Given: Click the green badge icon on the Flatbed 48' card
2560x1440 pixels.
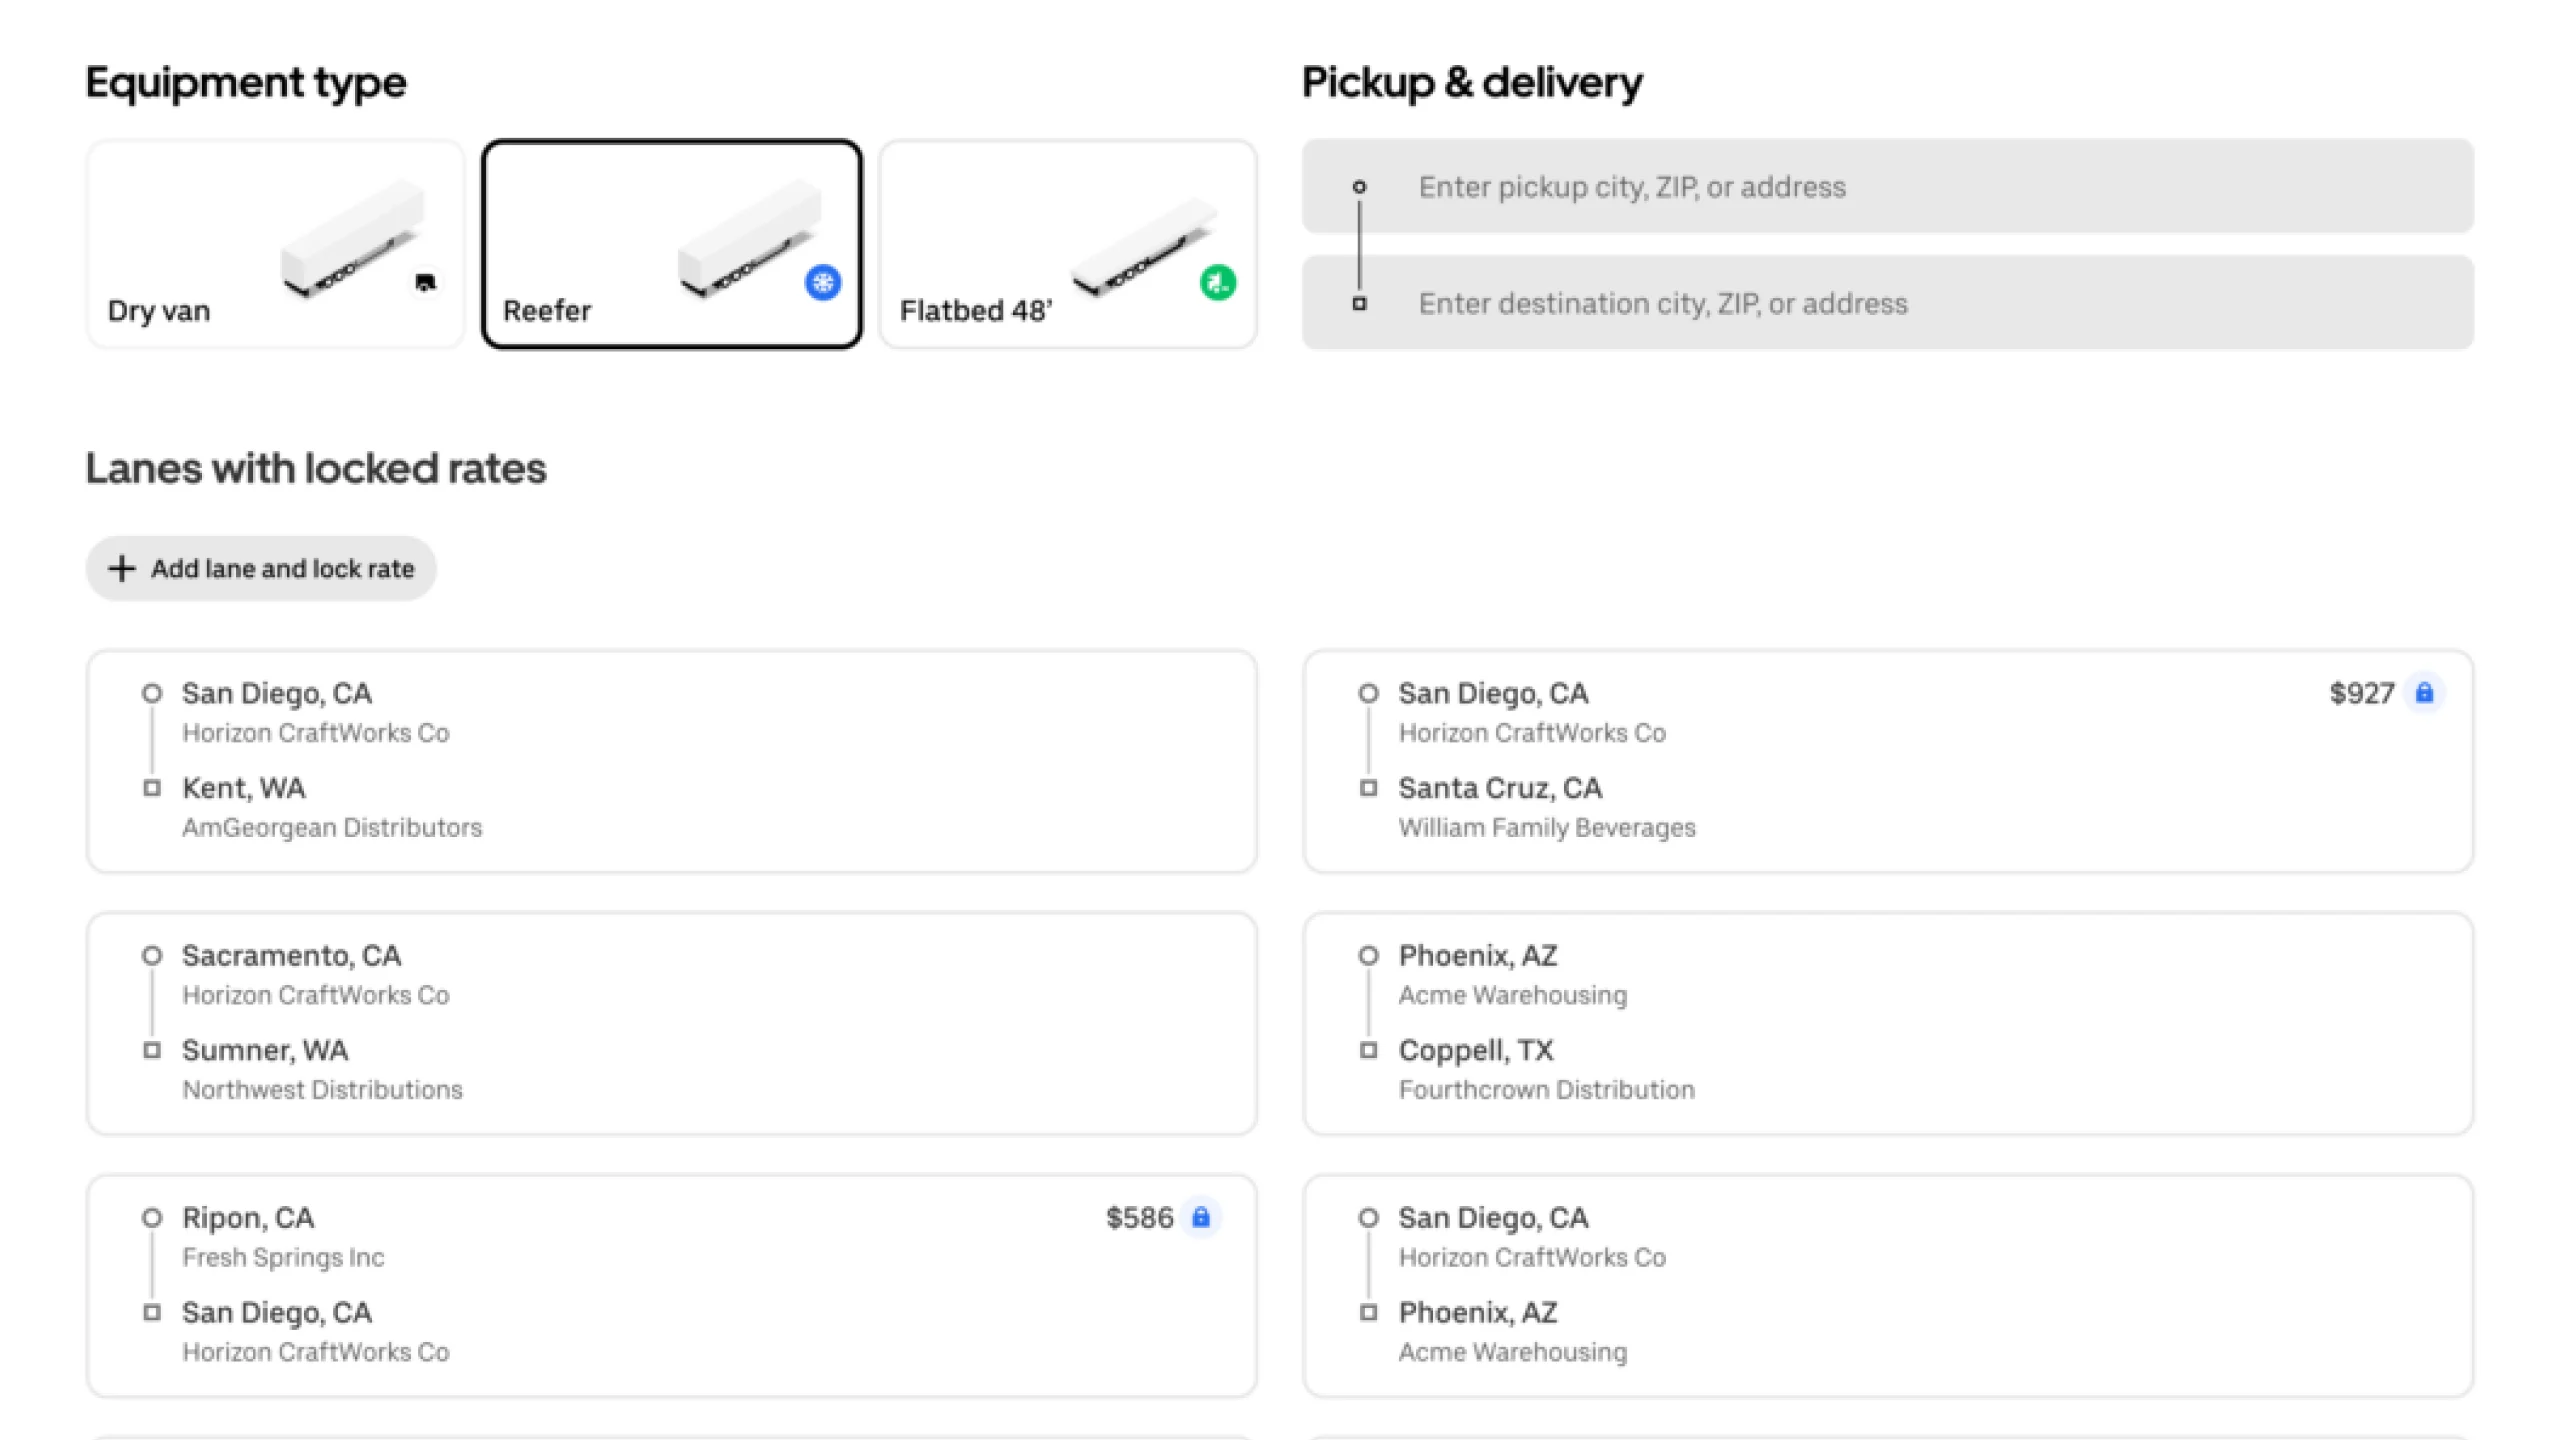Looking at the screenshot, I should click(1217, 283).
